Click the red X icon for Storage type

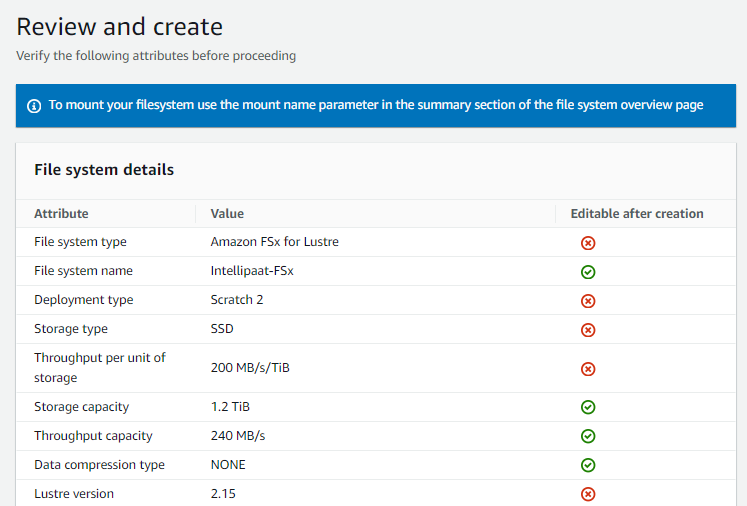click(x=588, y=330)
